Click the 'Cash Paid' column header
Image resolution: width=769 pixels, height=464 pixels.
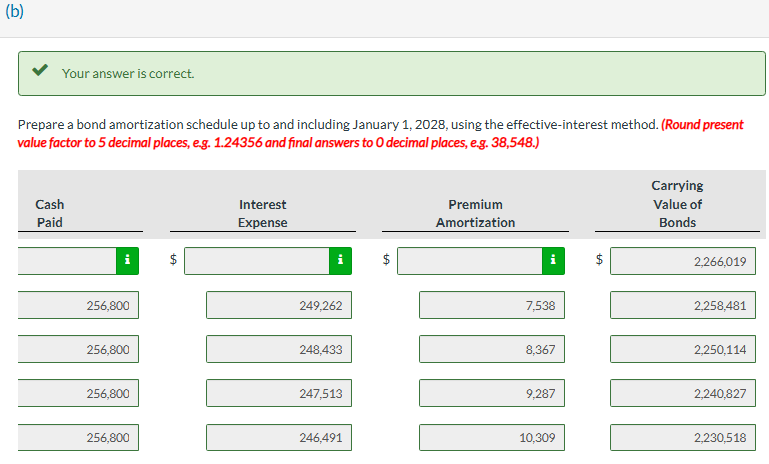click(50, 213)
